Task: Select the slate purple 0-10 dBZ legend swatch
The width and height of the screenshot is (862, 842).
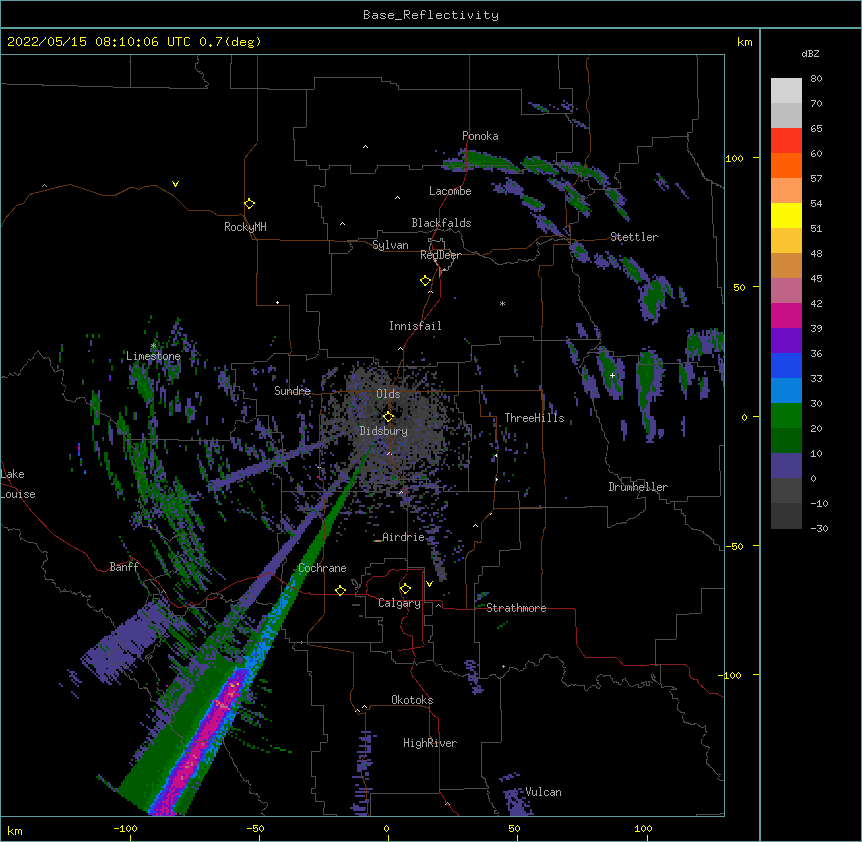Action: [x=786, y=466]
